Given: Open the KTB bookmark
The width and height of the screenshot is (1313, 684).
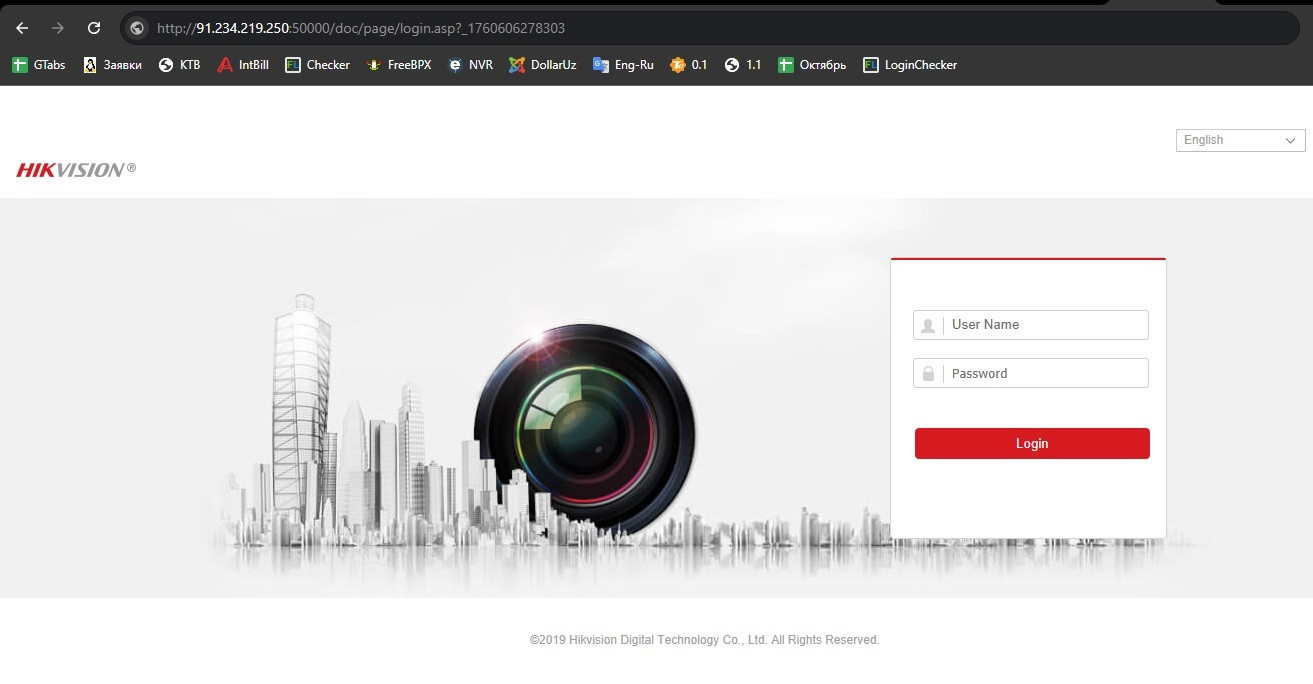Looking at the screenshot, I should 180,65.
